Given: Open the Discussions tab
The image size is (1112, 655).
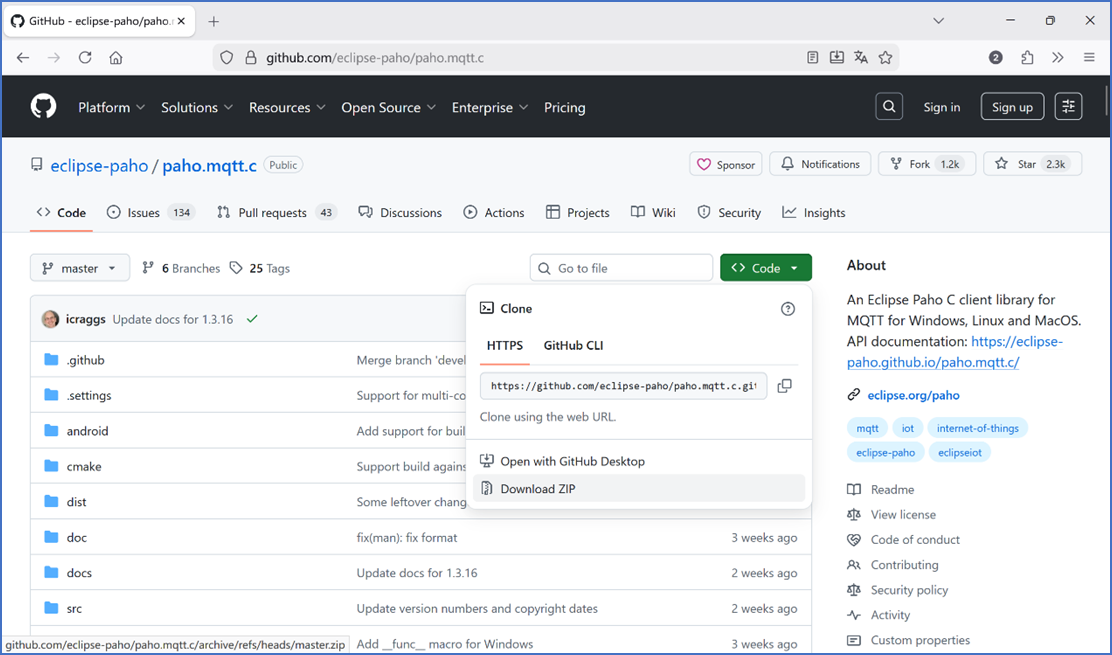Looking at the screenshot, I should coord(400,213).
